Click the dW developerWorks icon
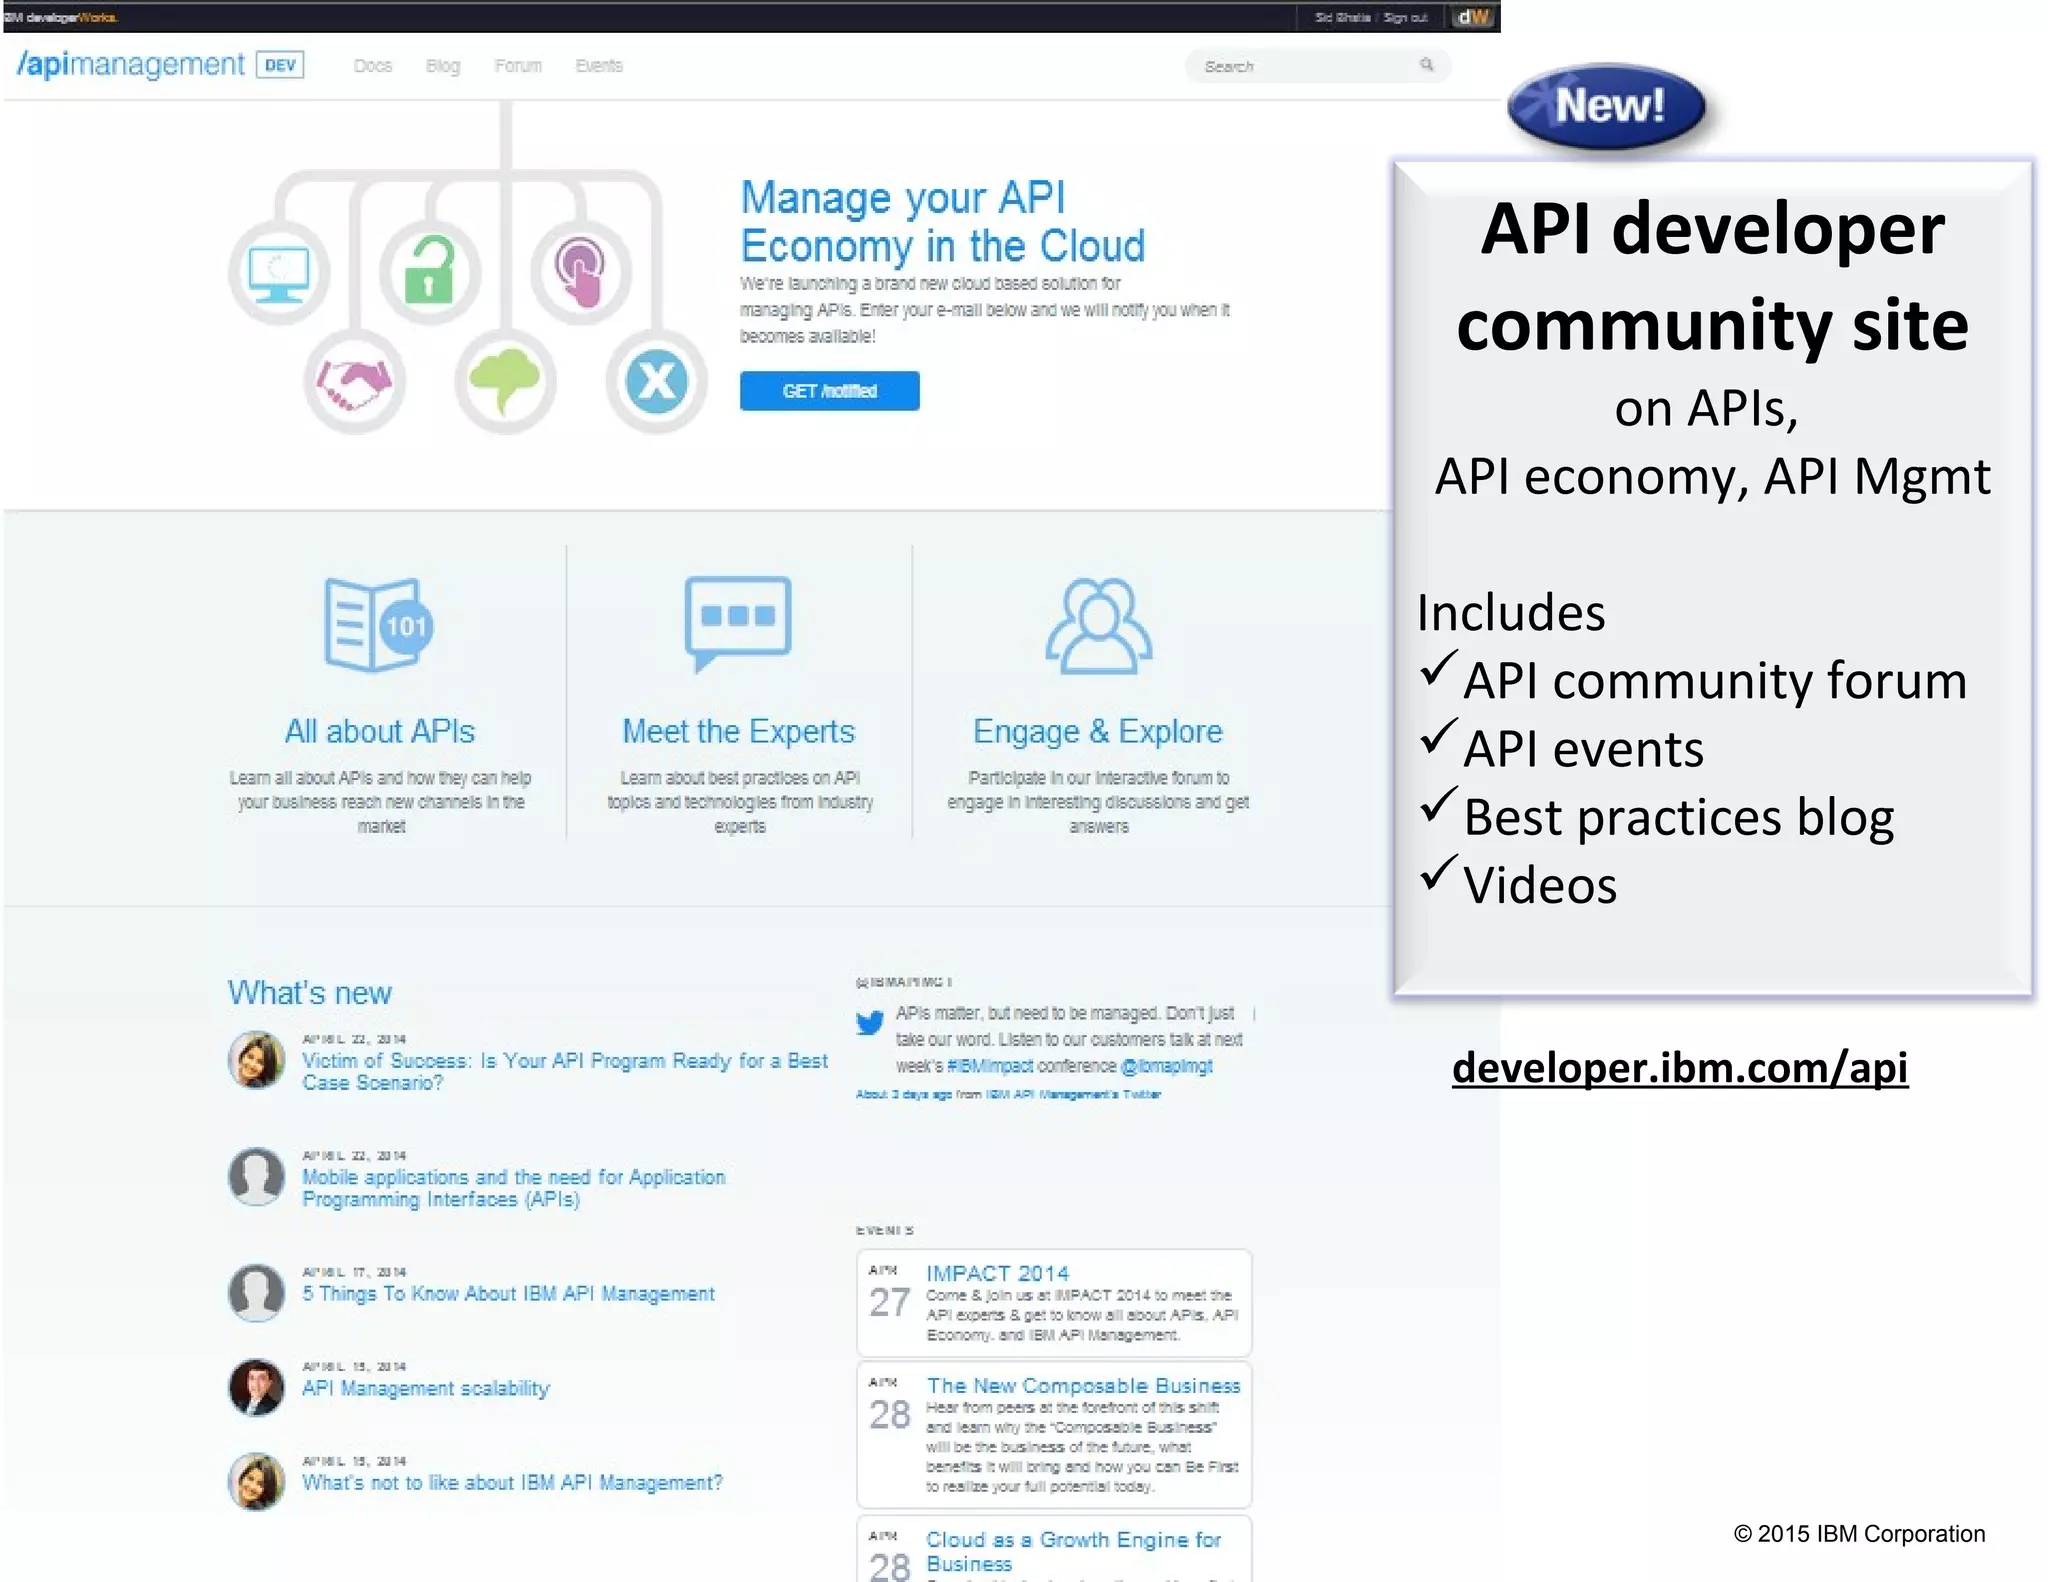The image size is (2048, 1582). tap(1473, 17)
